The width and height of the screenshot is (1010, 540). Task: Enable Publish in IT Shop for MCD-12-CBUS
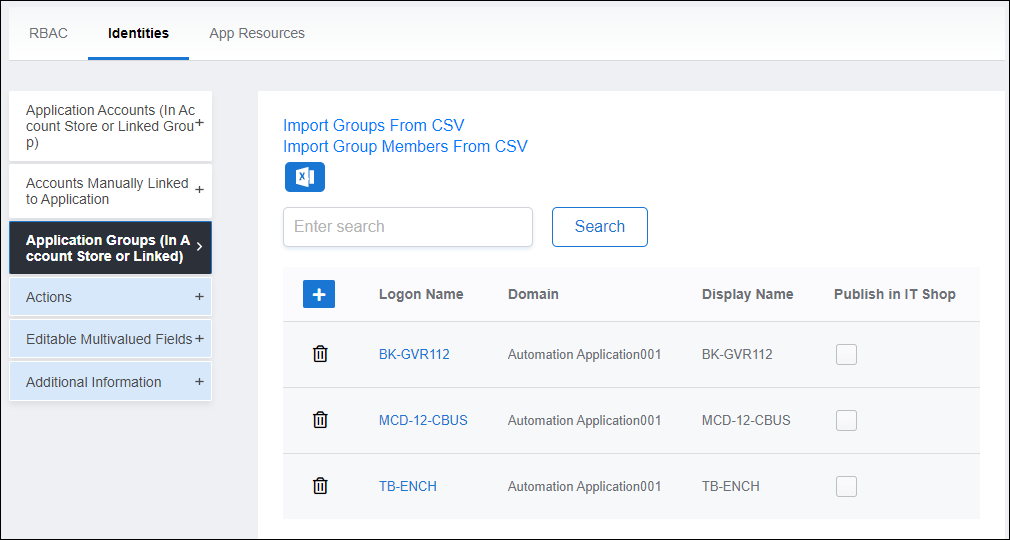pos(846,420)
